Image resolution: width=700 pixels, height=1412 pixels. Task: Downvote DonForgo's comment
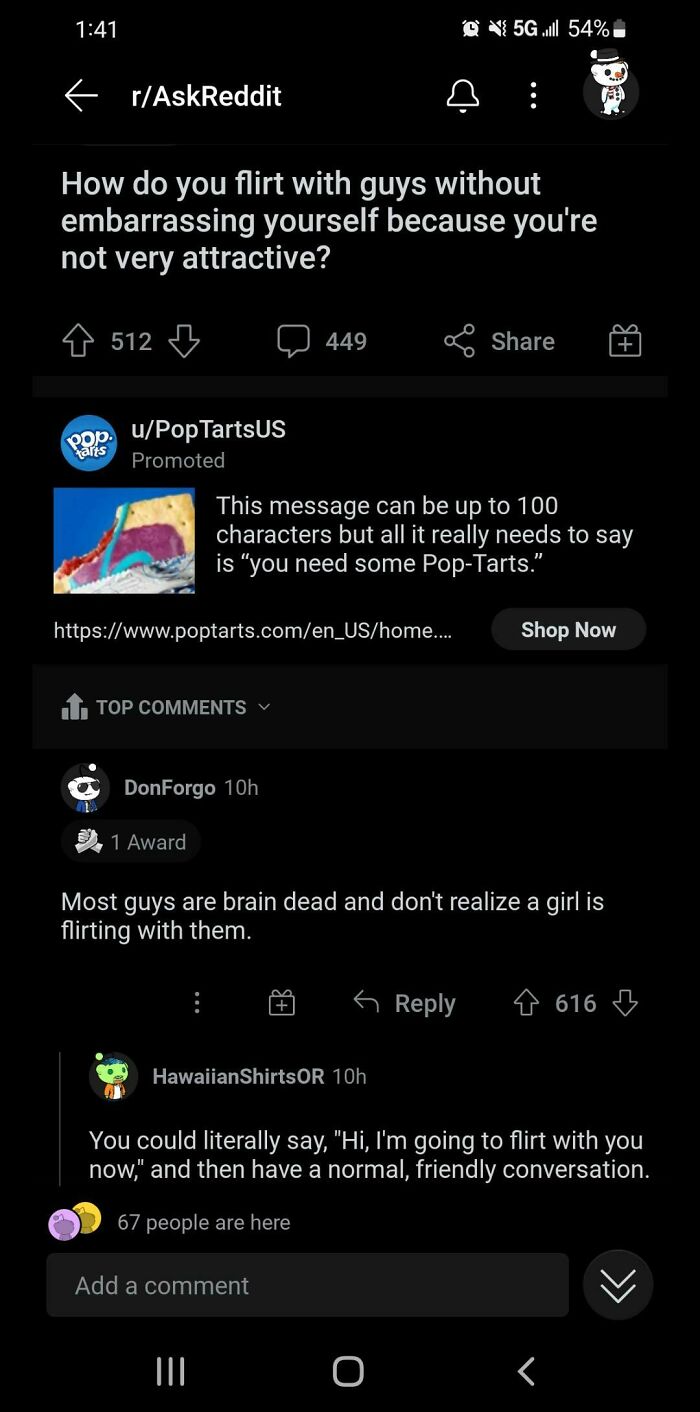click(x=625, y=1003)
